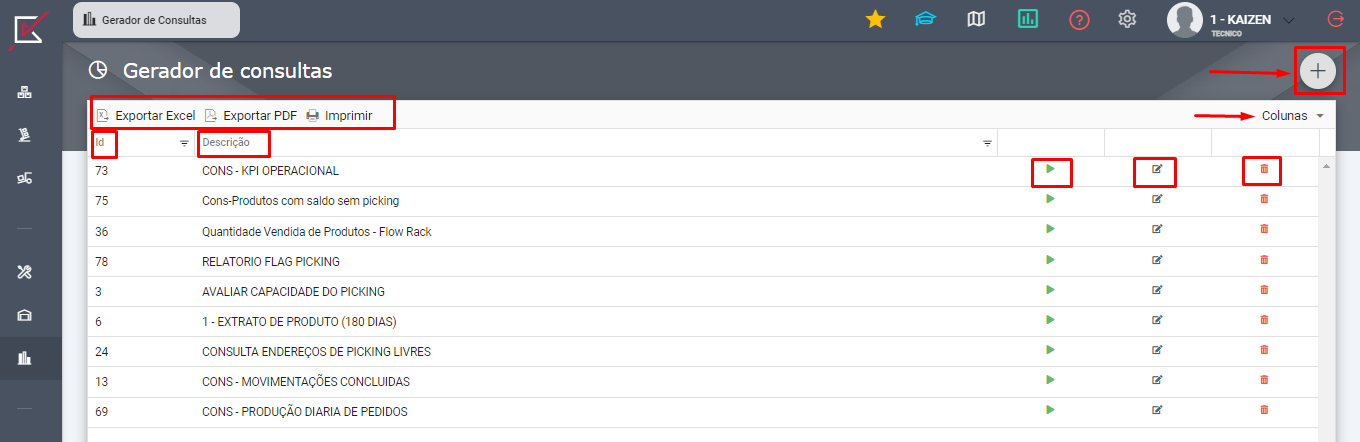
Task: Click Exportar Excel
Action: click(146, 116)
